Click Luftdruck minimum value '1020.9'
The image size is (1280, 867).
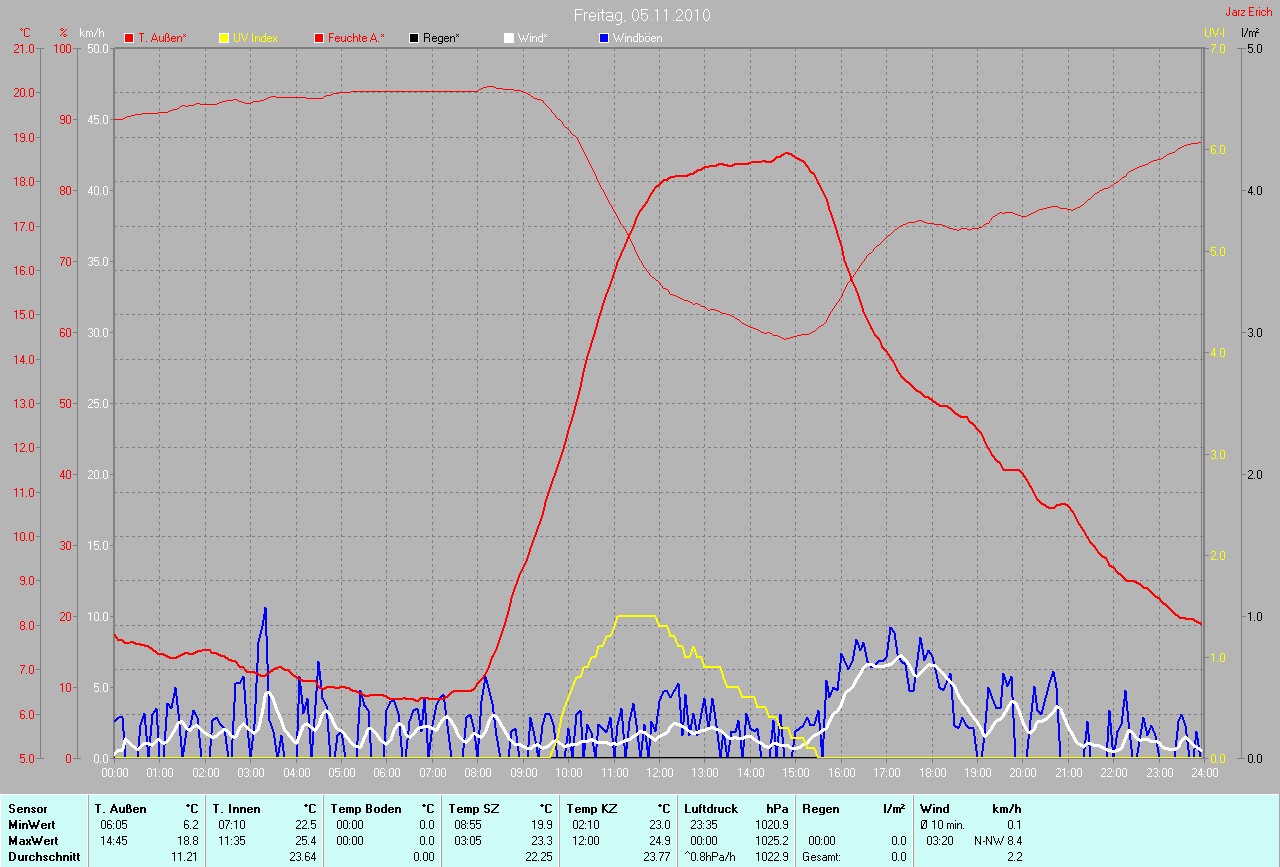(772, 825)
